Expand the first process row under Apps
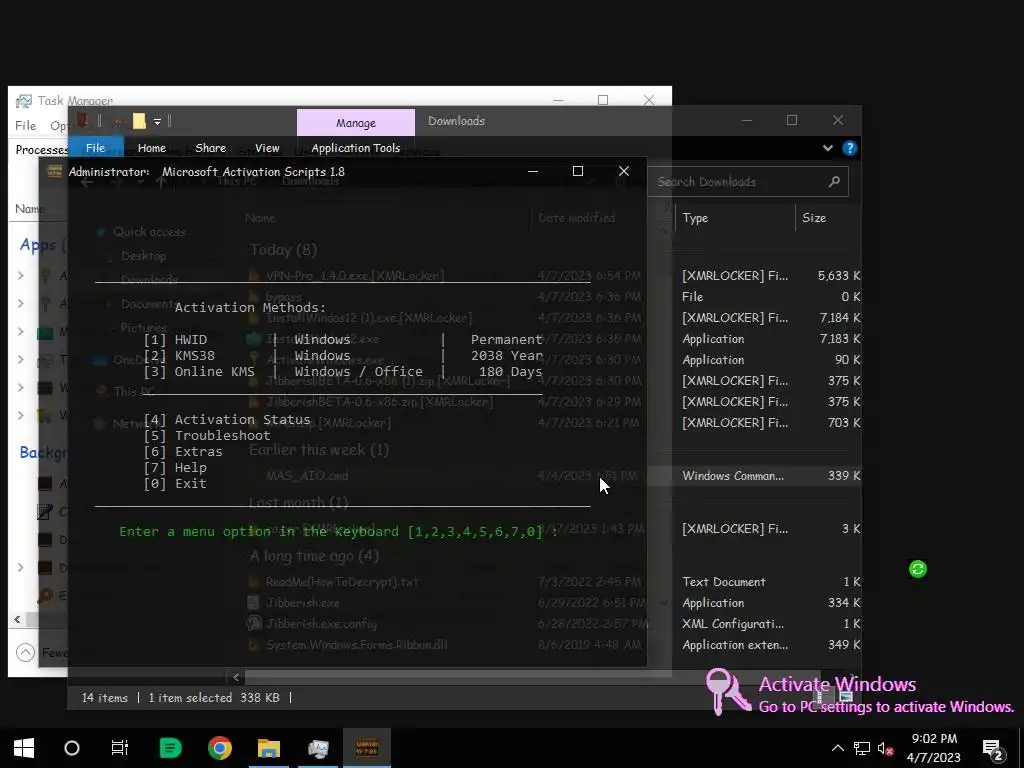The height and width of the screenshot is (768, 1024). pos(21,276)
